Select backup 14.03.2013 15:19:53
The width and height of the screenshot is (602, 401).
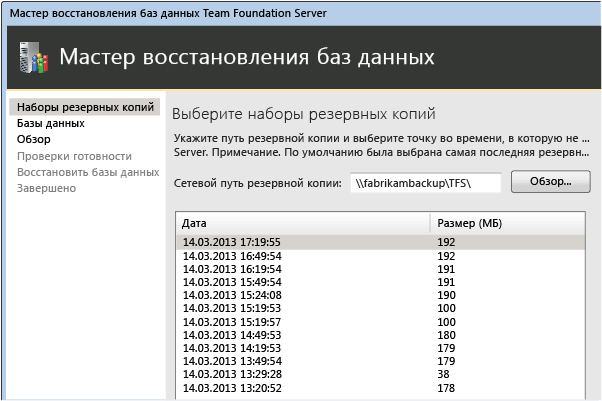380,308
